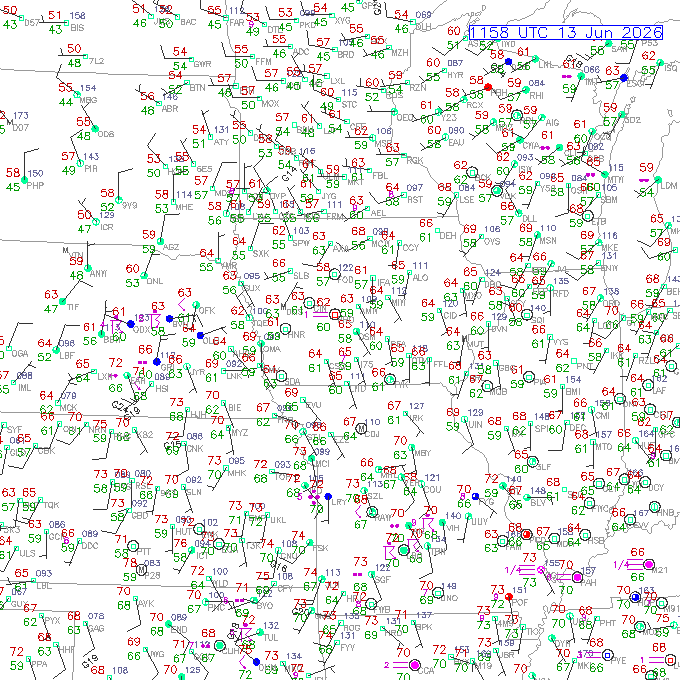Click the circled green station marker at CUH
This screenshot has width=680, height=680.
220,646
